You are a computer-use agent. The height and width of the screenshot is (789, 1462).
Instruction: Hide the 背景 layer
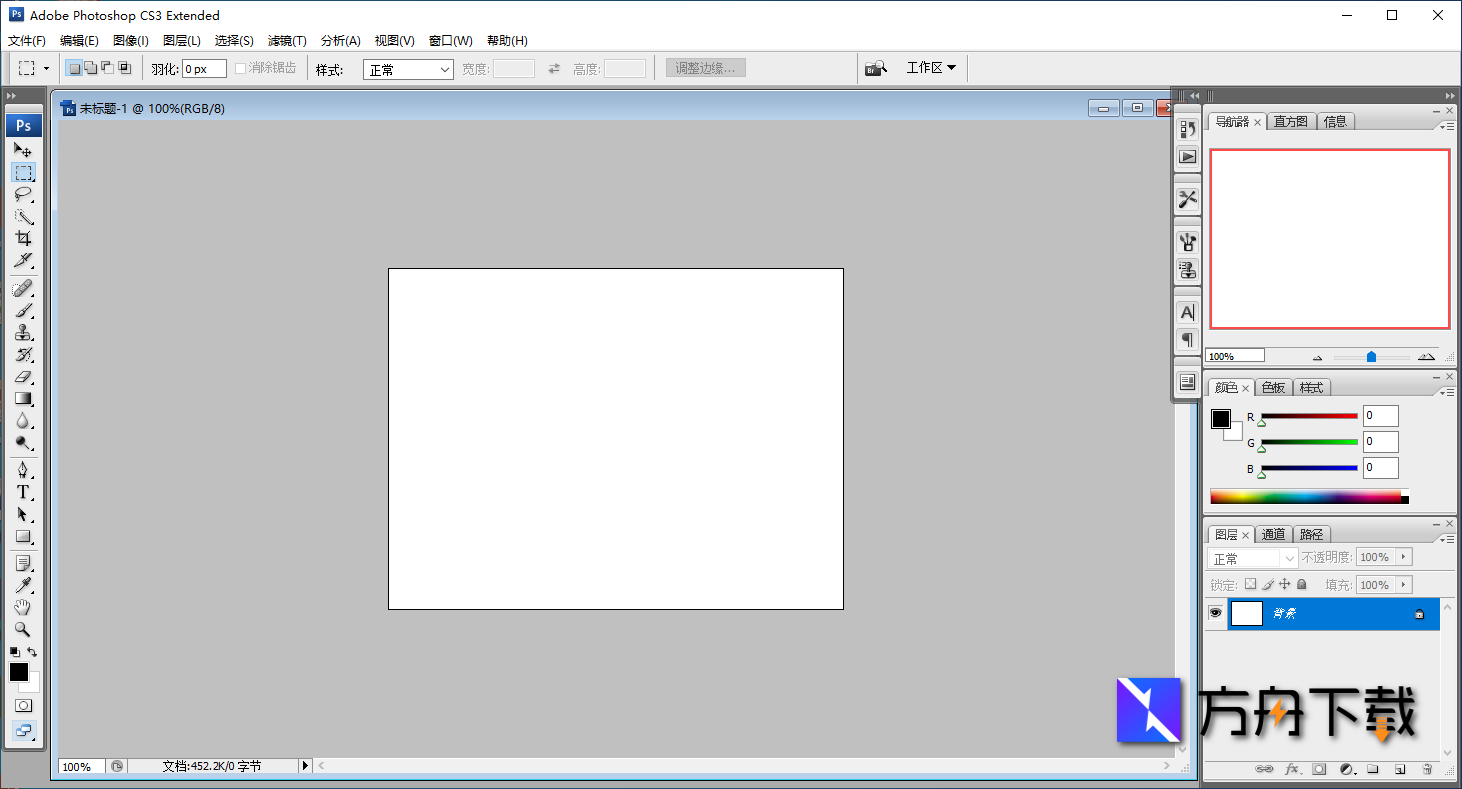click(1215, 613)
